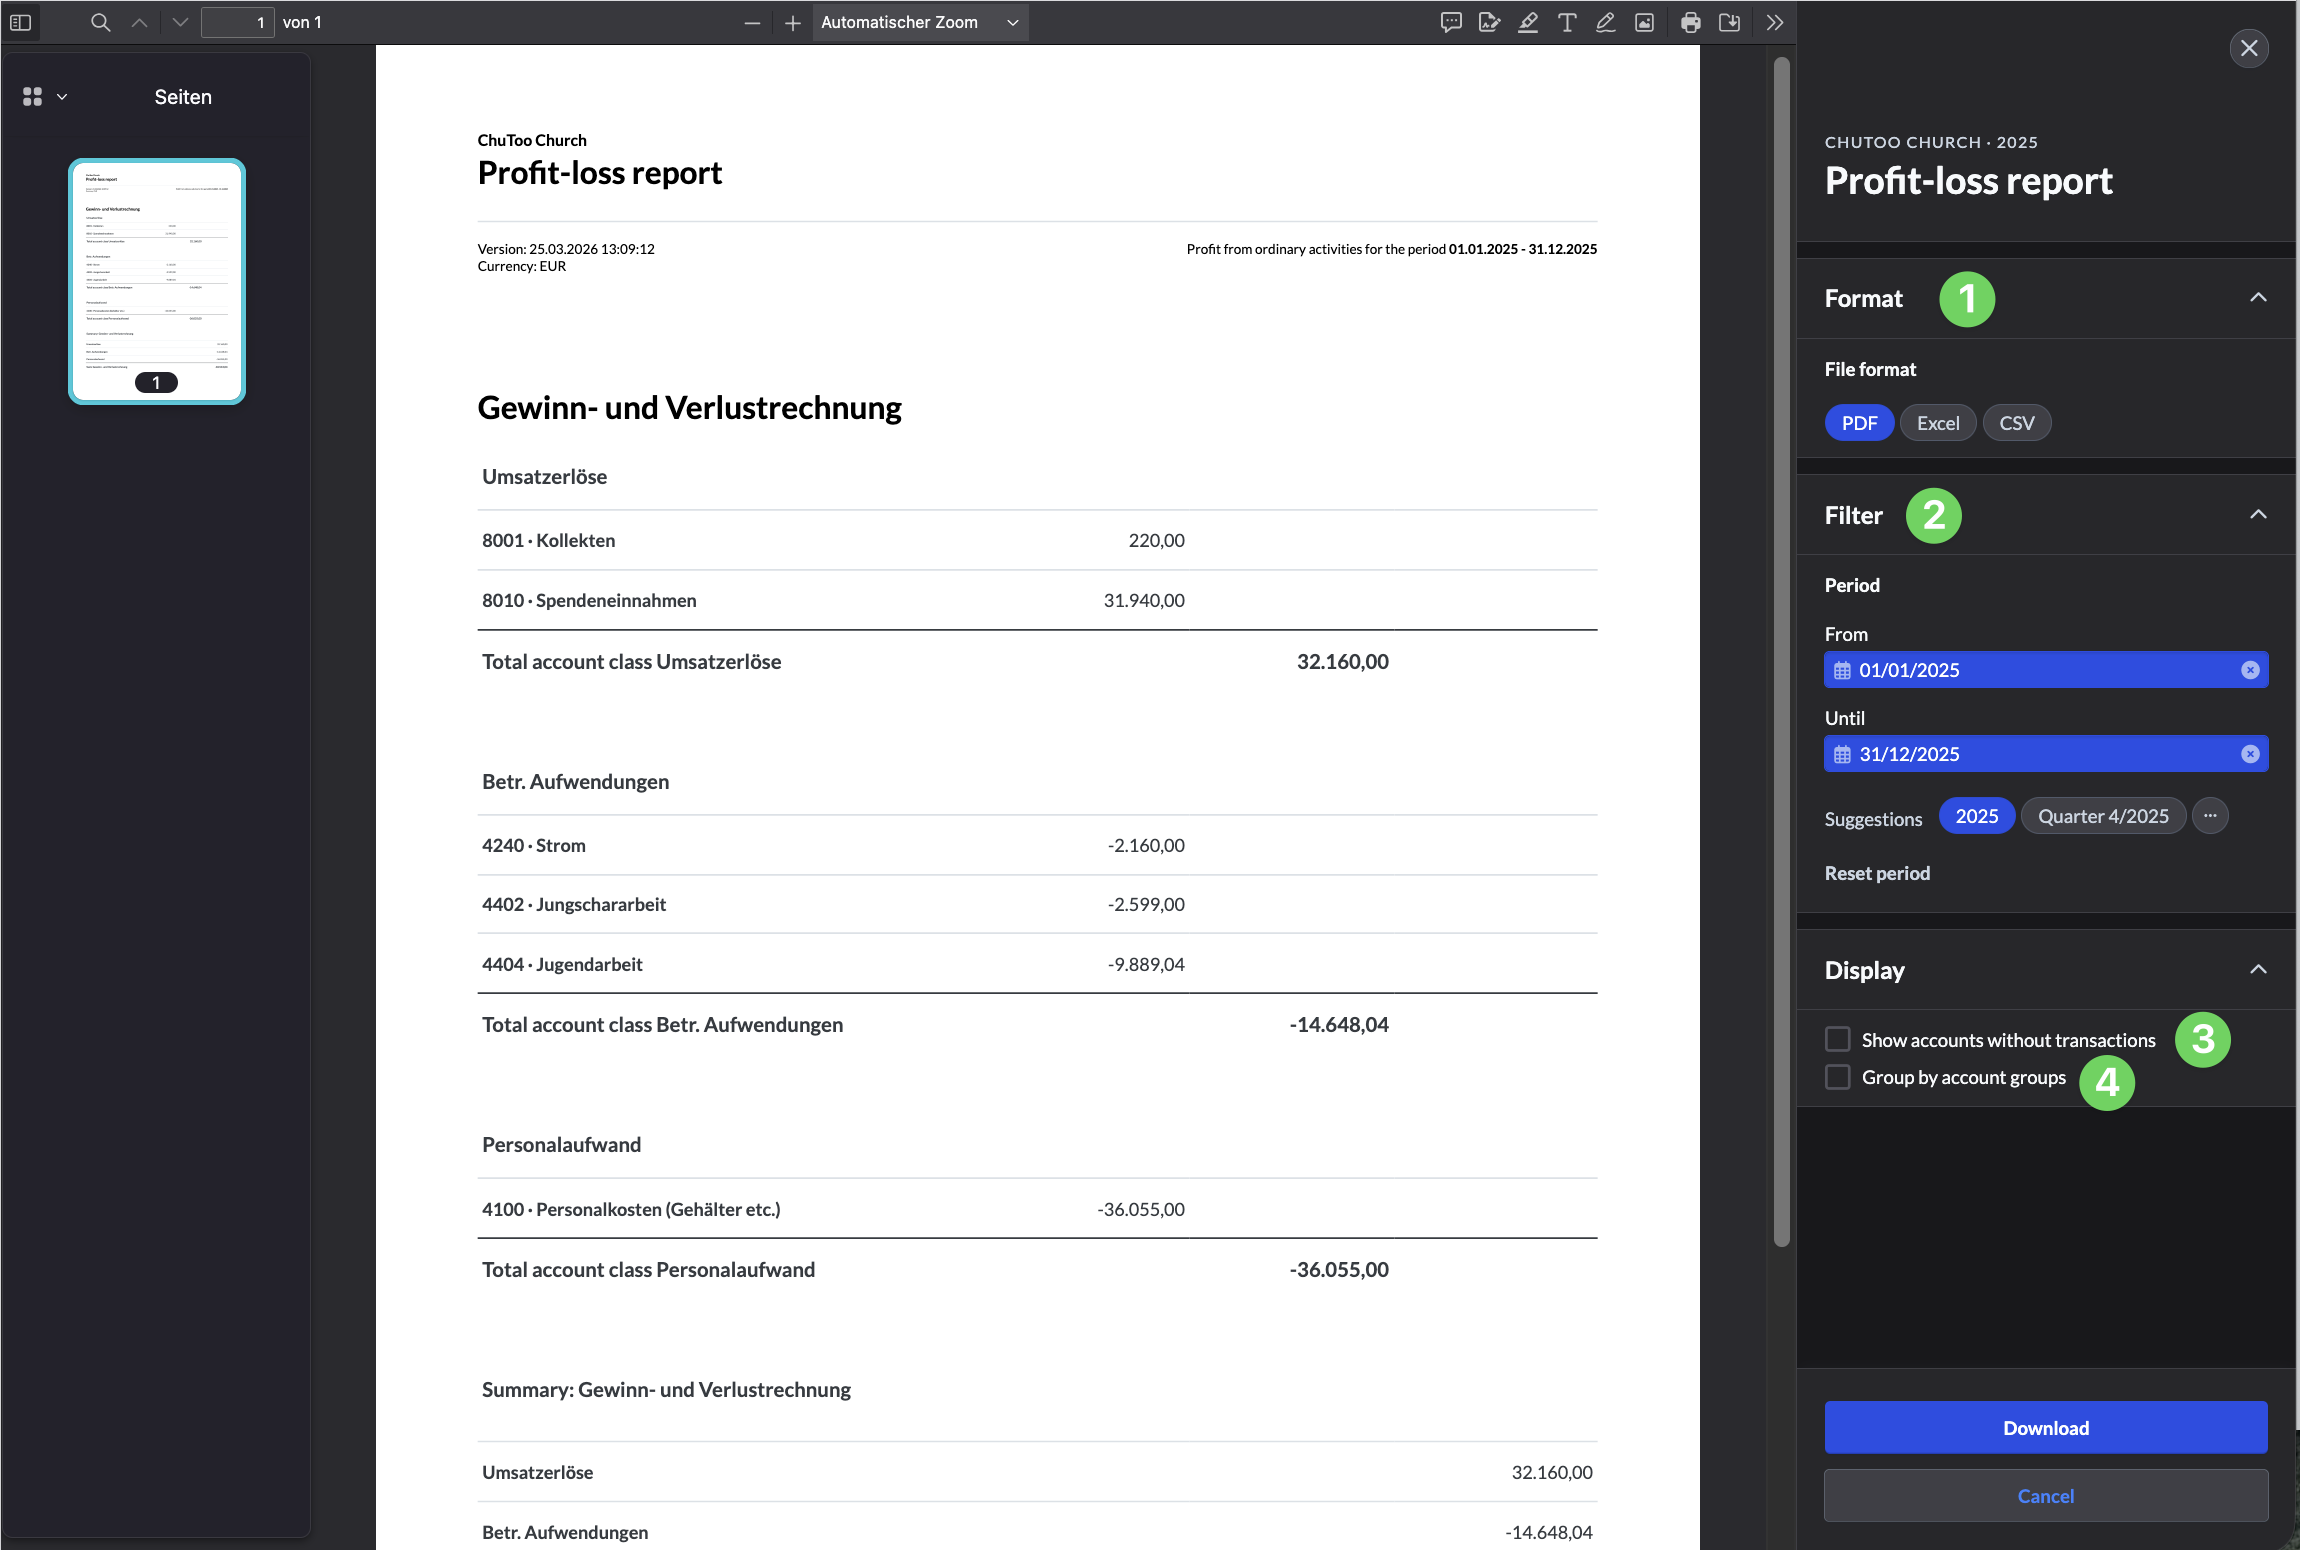Open the Automatischer Zoom dropdown

pos(919,22)
